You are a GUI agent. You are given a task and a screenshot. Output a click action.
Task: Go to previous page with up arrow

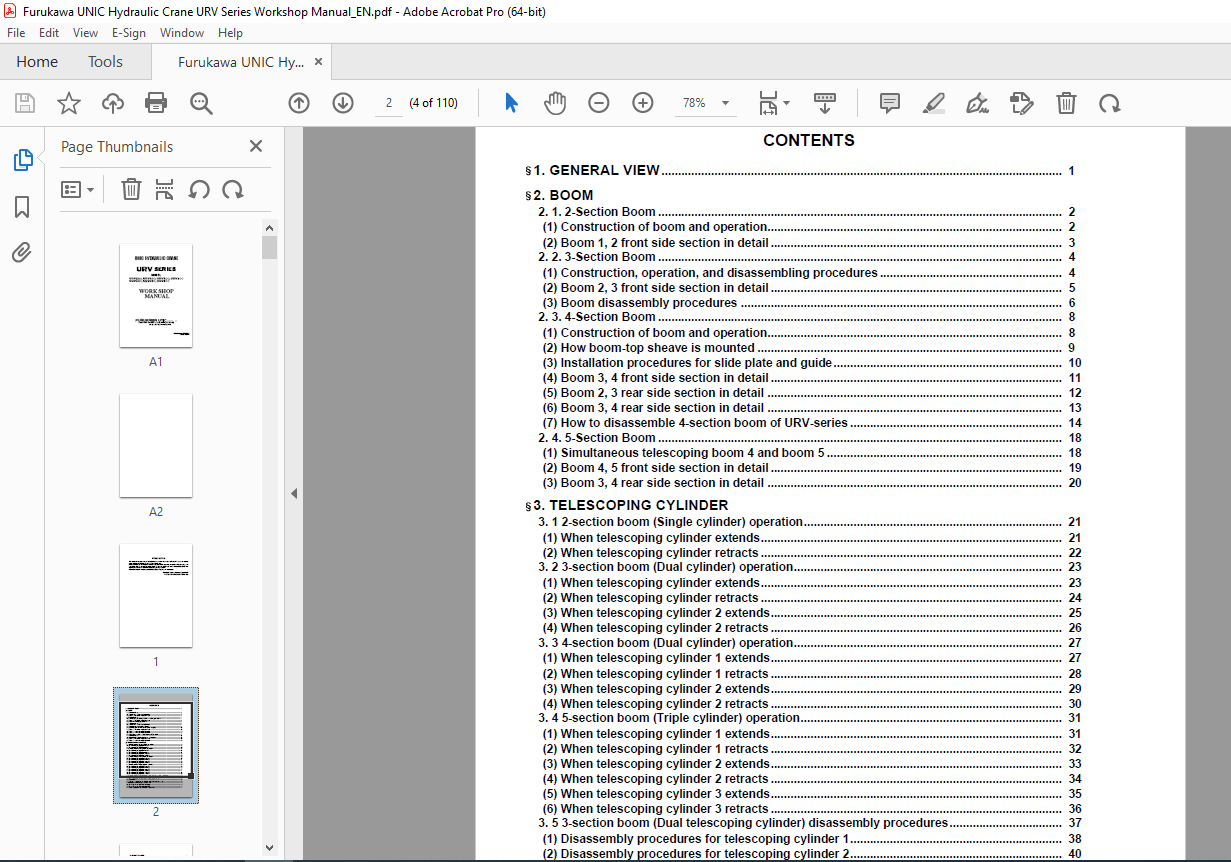point(299,103)
